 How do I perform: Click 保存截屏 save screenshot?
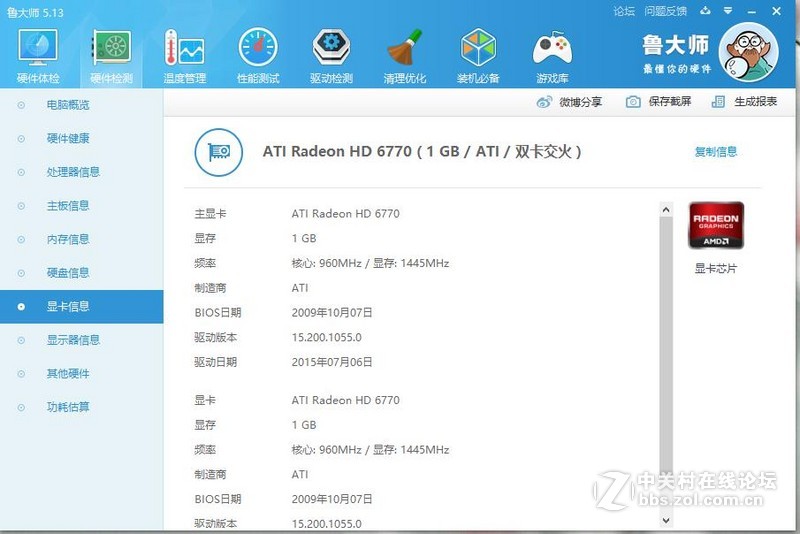(x=670, y=101)
